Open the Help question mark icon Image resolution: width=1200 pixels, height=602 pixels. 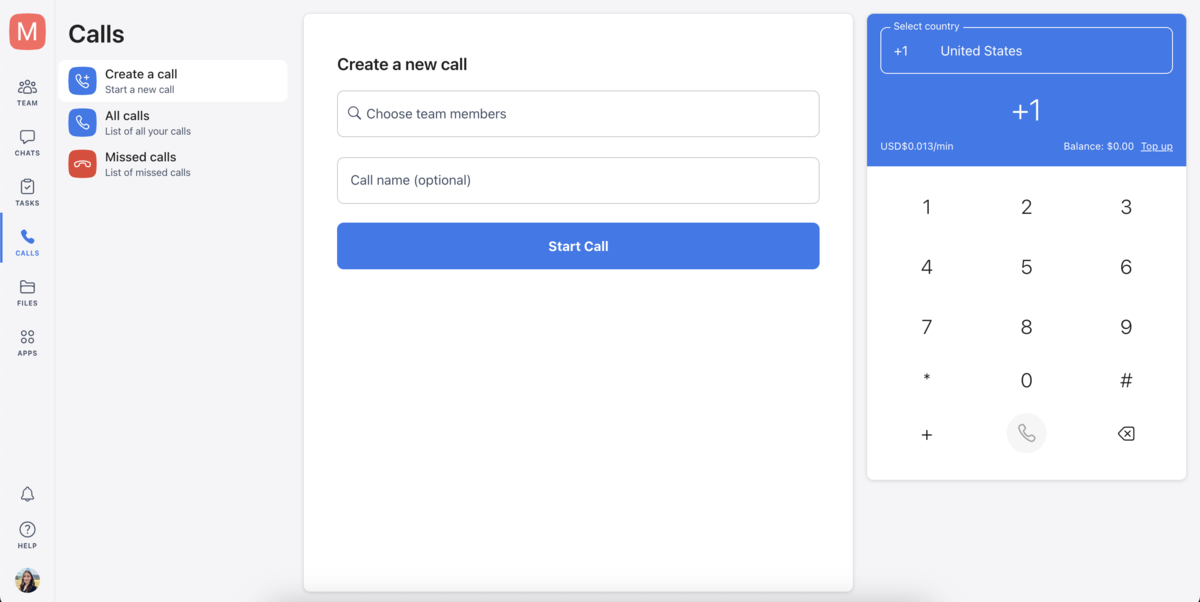(27, 530)
